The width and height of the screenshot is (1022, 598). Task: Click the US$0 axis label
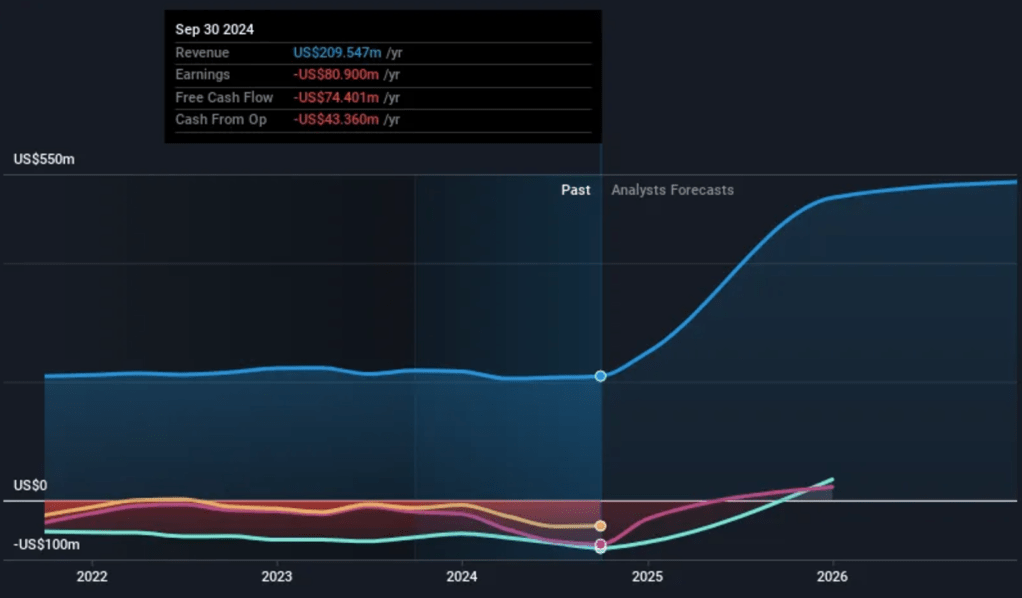click(30, 485)
